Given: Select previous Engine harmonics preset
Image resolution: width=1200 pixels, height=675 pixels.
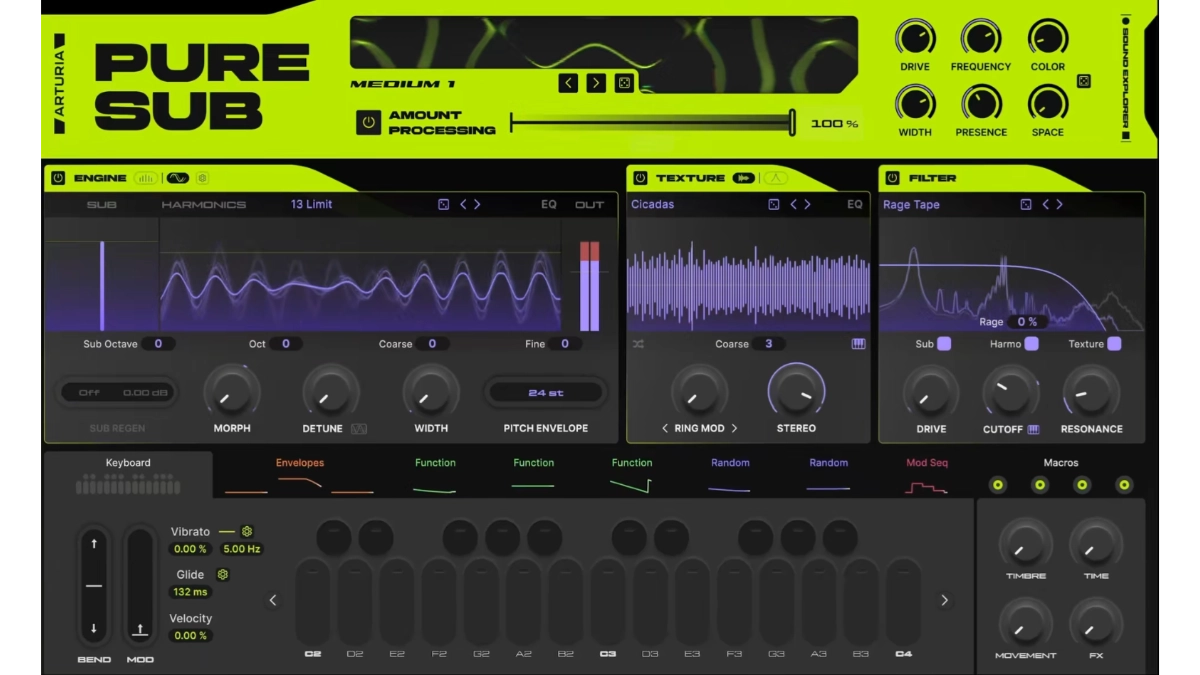Looking at the screenshot, I should click(x=463, y=204).
